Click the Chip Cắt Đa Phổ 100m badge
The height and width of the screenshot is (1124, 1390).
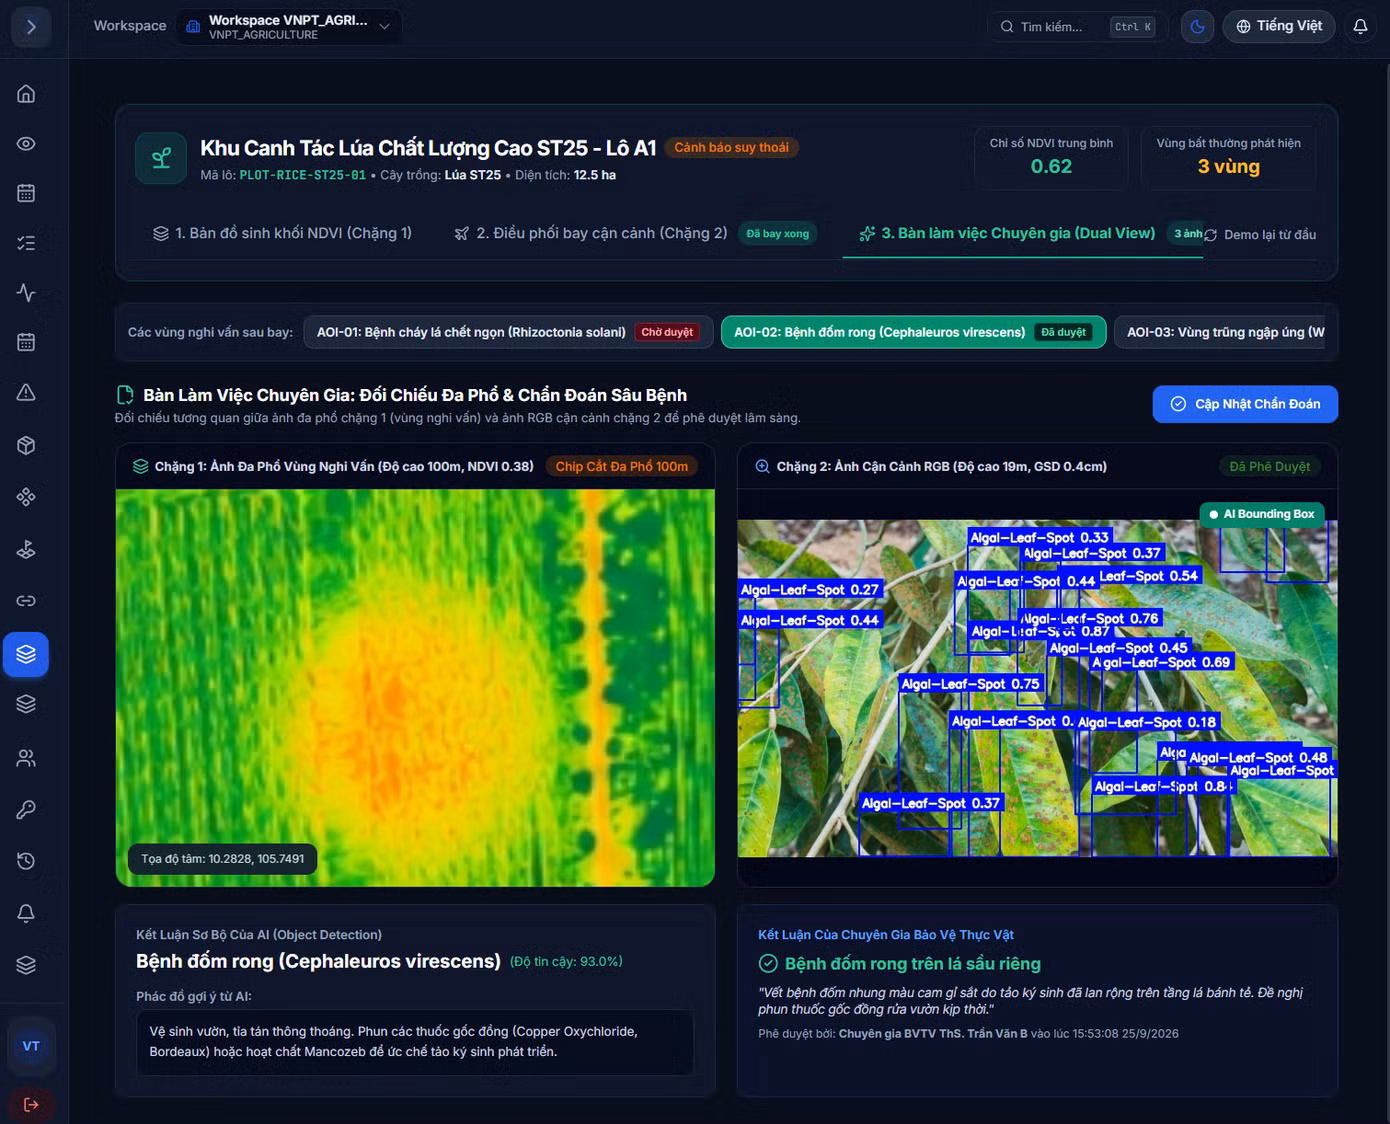coord(622,466)
